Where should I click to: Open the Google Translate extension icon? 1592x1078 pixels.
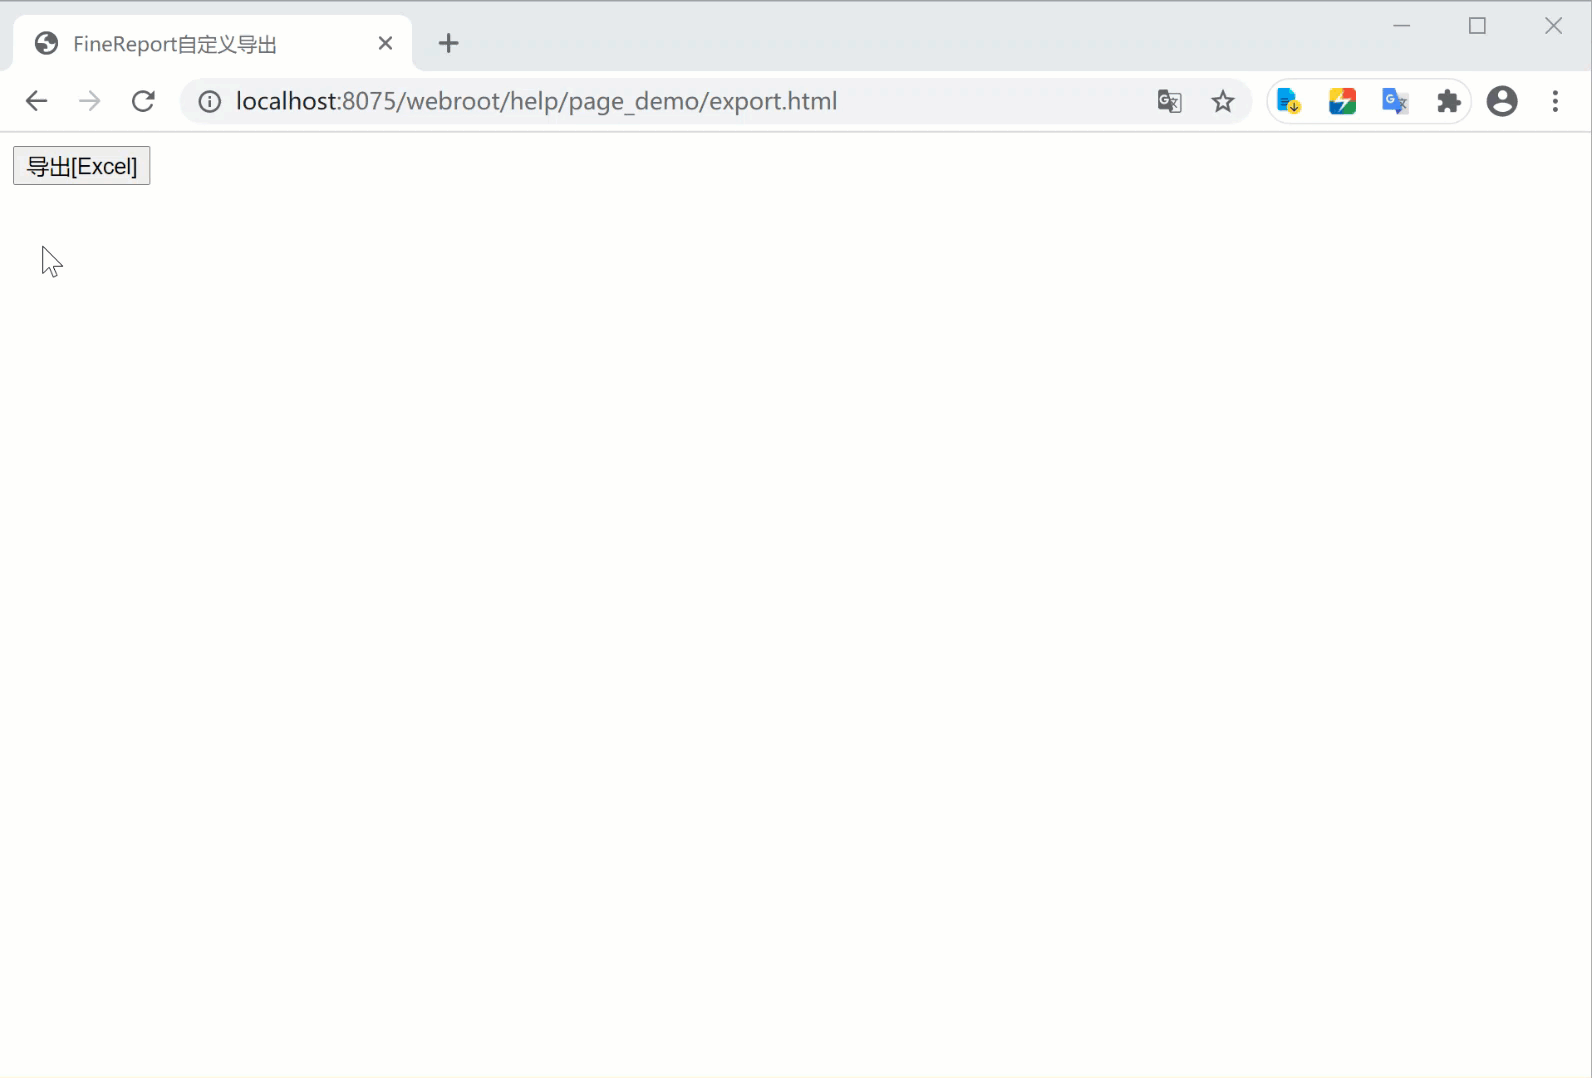pos(1395,101)
